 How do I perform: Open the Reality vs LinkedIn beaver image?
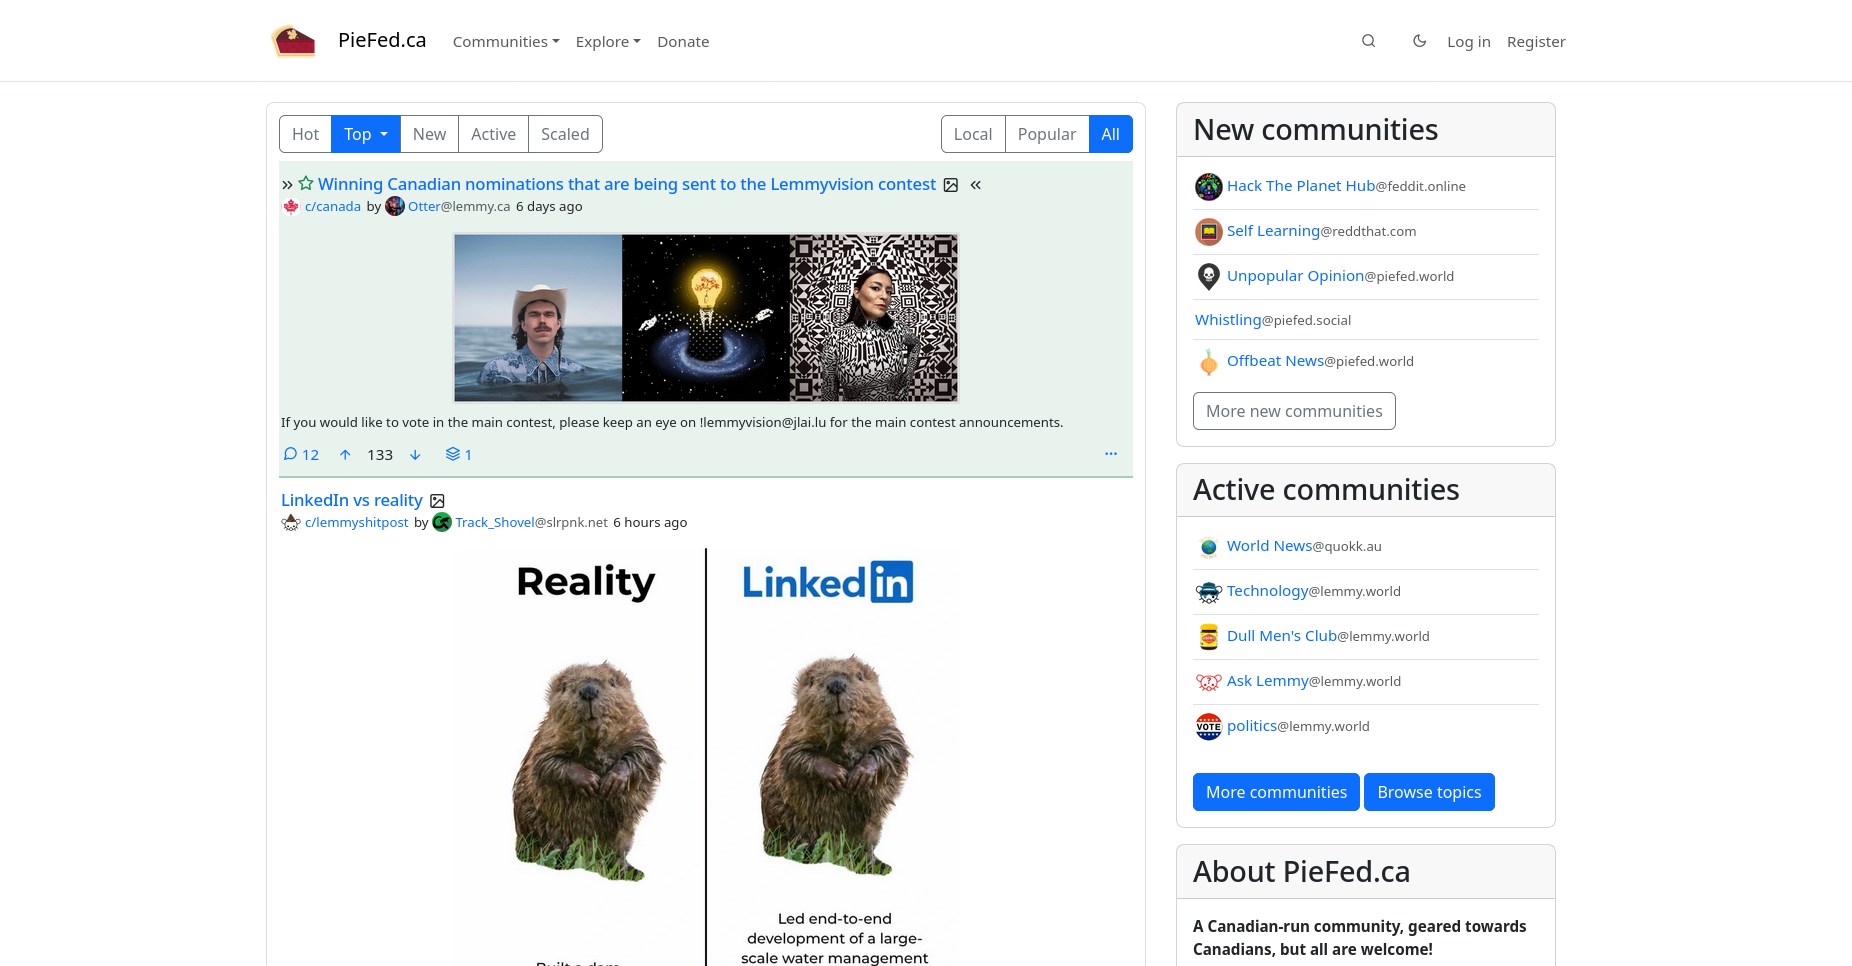point(706,757)
